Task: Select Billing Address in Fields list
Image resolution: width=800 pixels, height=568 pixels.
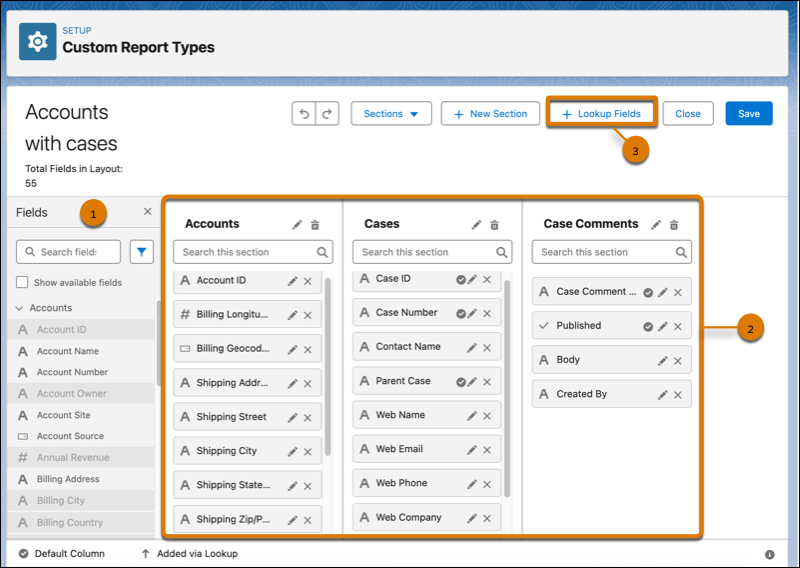Action: tap(70, 479)
